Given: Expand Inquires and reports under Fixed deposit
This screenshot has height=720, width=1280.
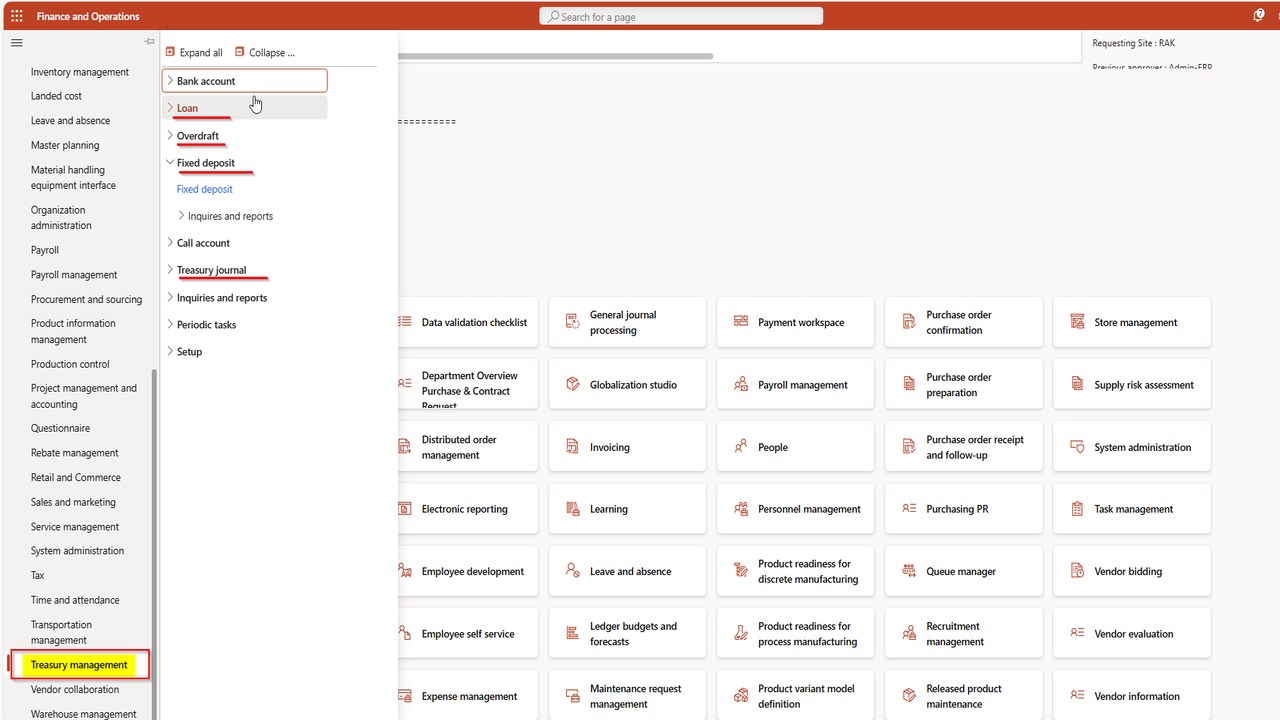Looking at the screenshot, I should (181, 216).
